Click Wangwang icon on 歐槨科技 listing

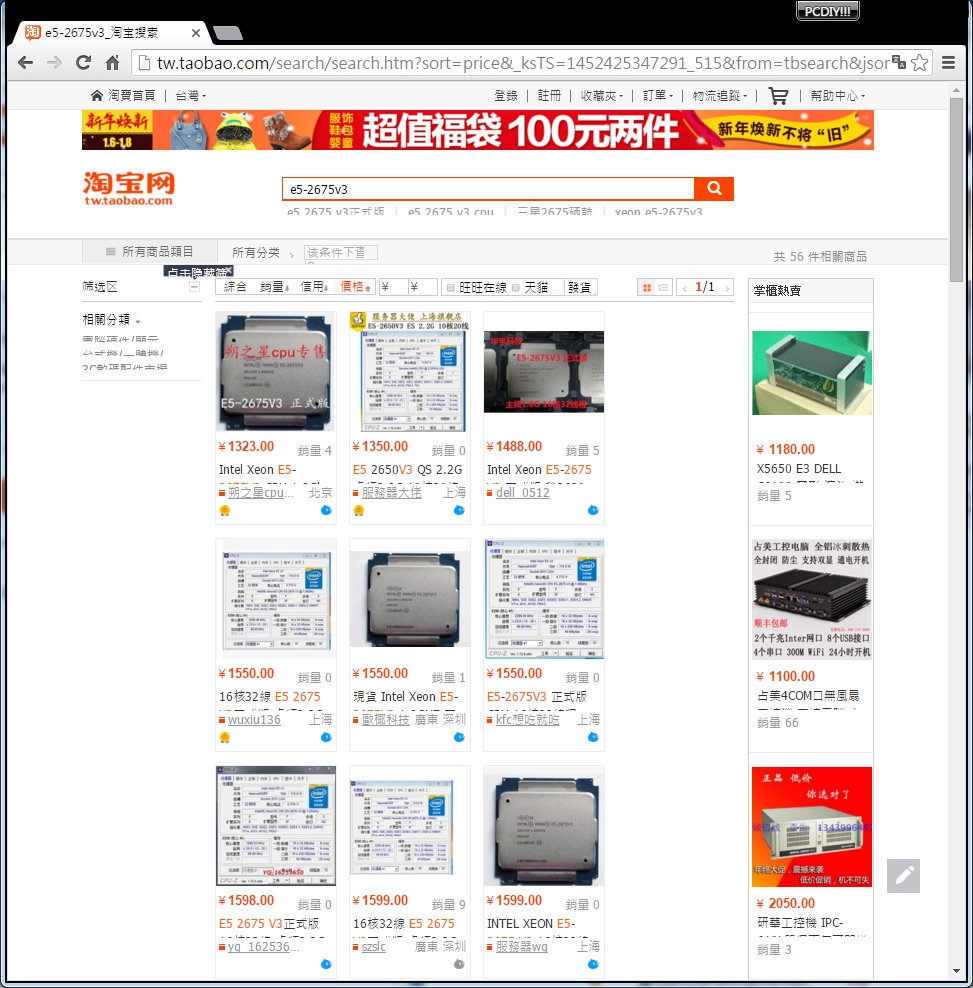coord(459,737)
